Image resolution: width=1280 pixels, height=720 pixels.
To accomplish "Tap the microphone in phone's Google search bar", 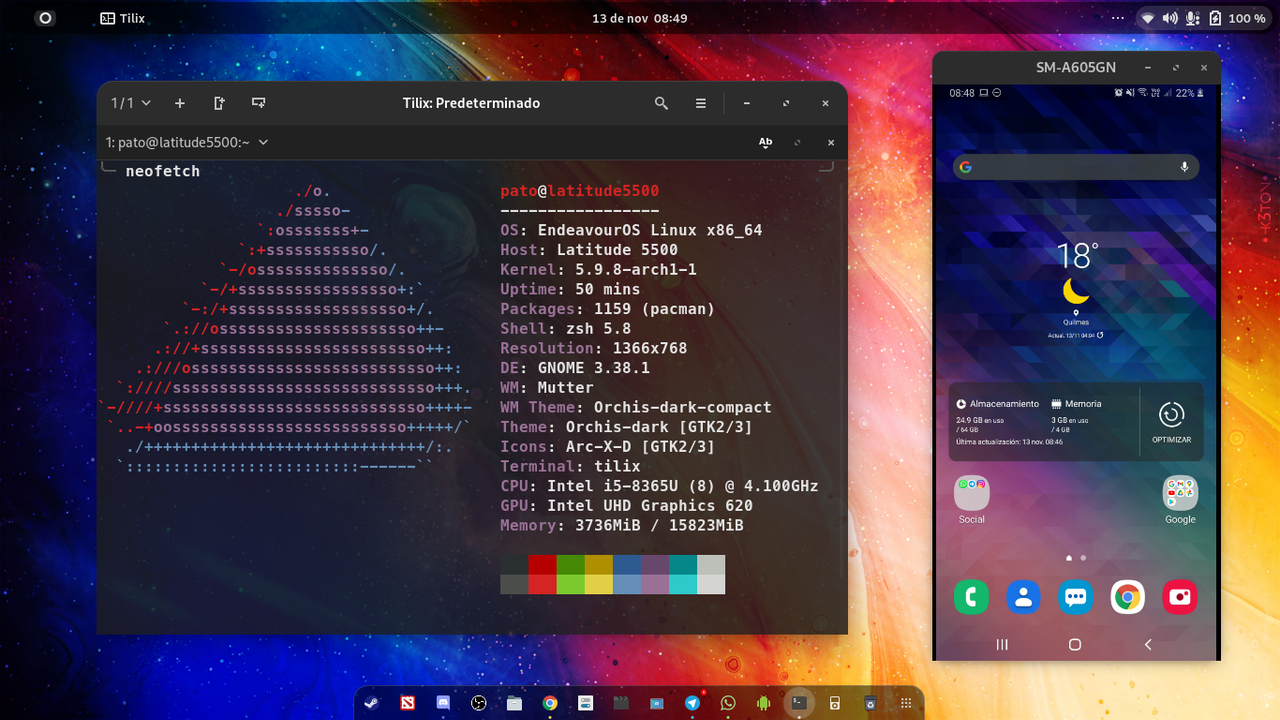I will click(1185, 167).
